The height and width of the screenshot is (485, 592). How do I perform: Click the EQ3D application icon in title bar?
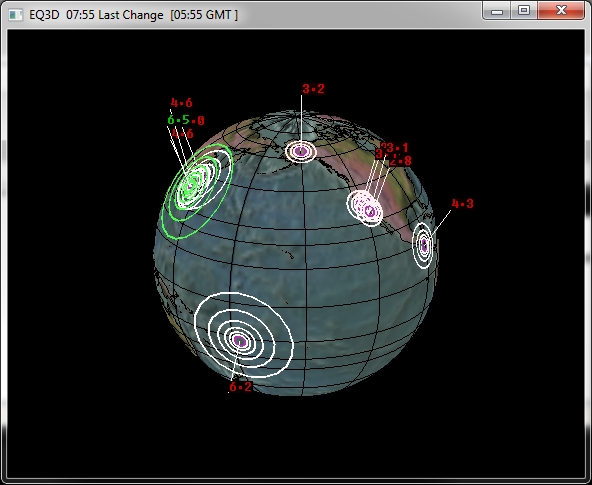coord(16,15)
